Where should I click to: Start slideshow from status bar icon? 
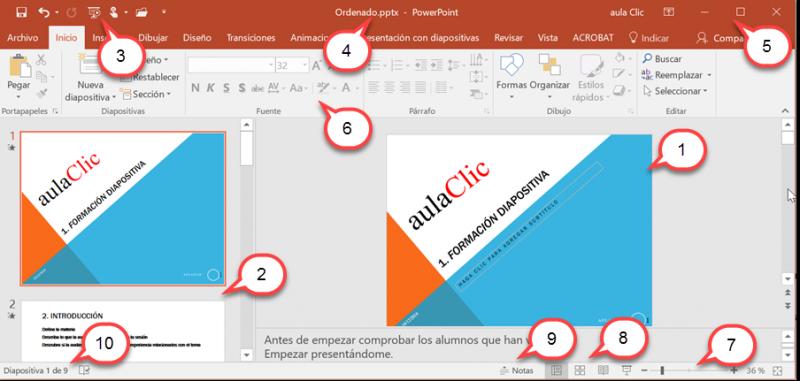(x=627, y=370)
